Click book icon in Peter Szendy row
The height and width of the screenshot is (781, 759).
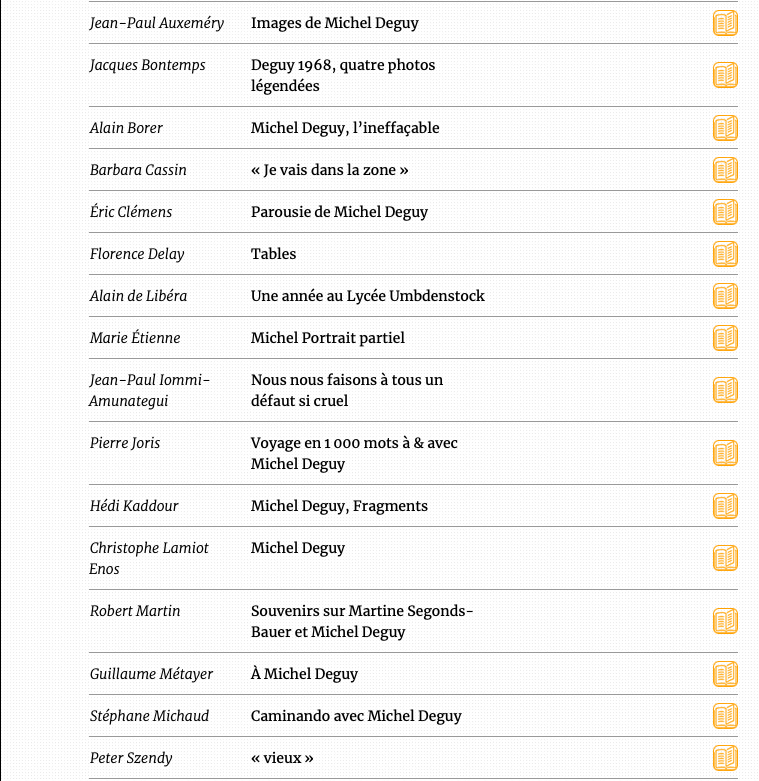725,758
